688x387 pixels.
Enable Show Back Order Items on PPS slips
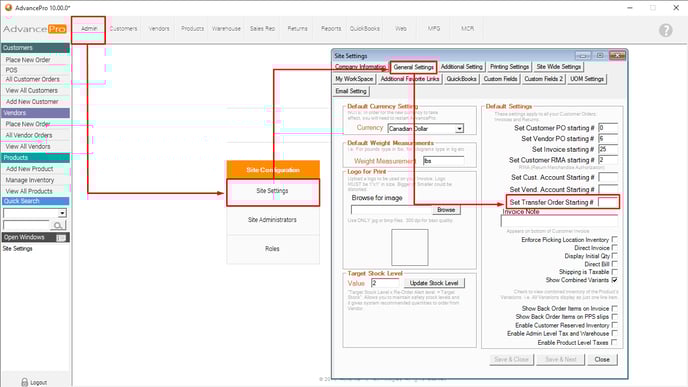coord(614,317)
